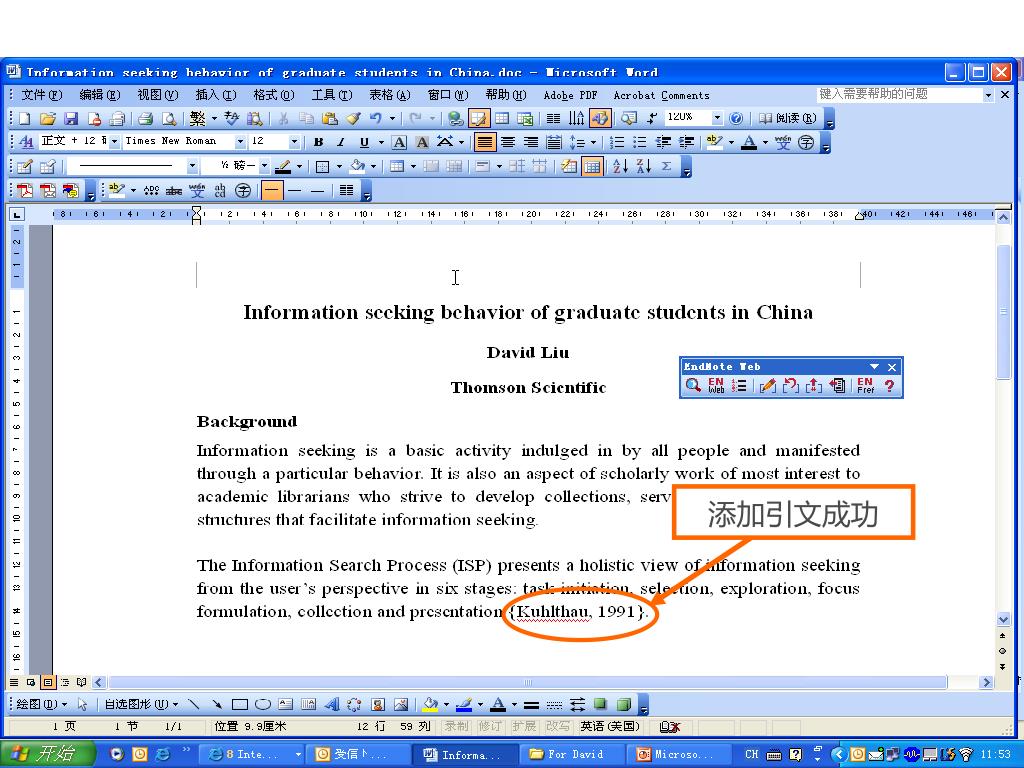Open 自选图形(U) AutoShapes button
This screenshot has height=768, width=1024.
141,704
